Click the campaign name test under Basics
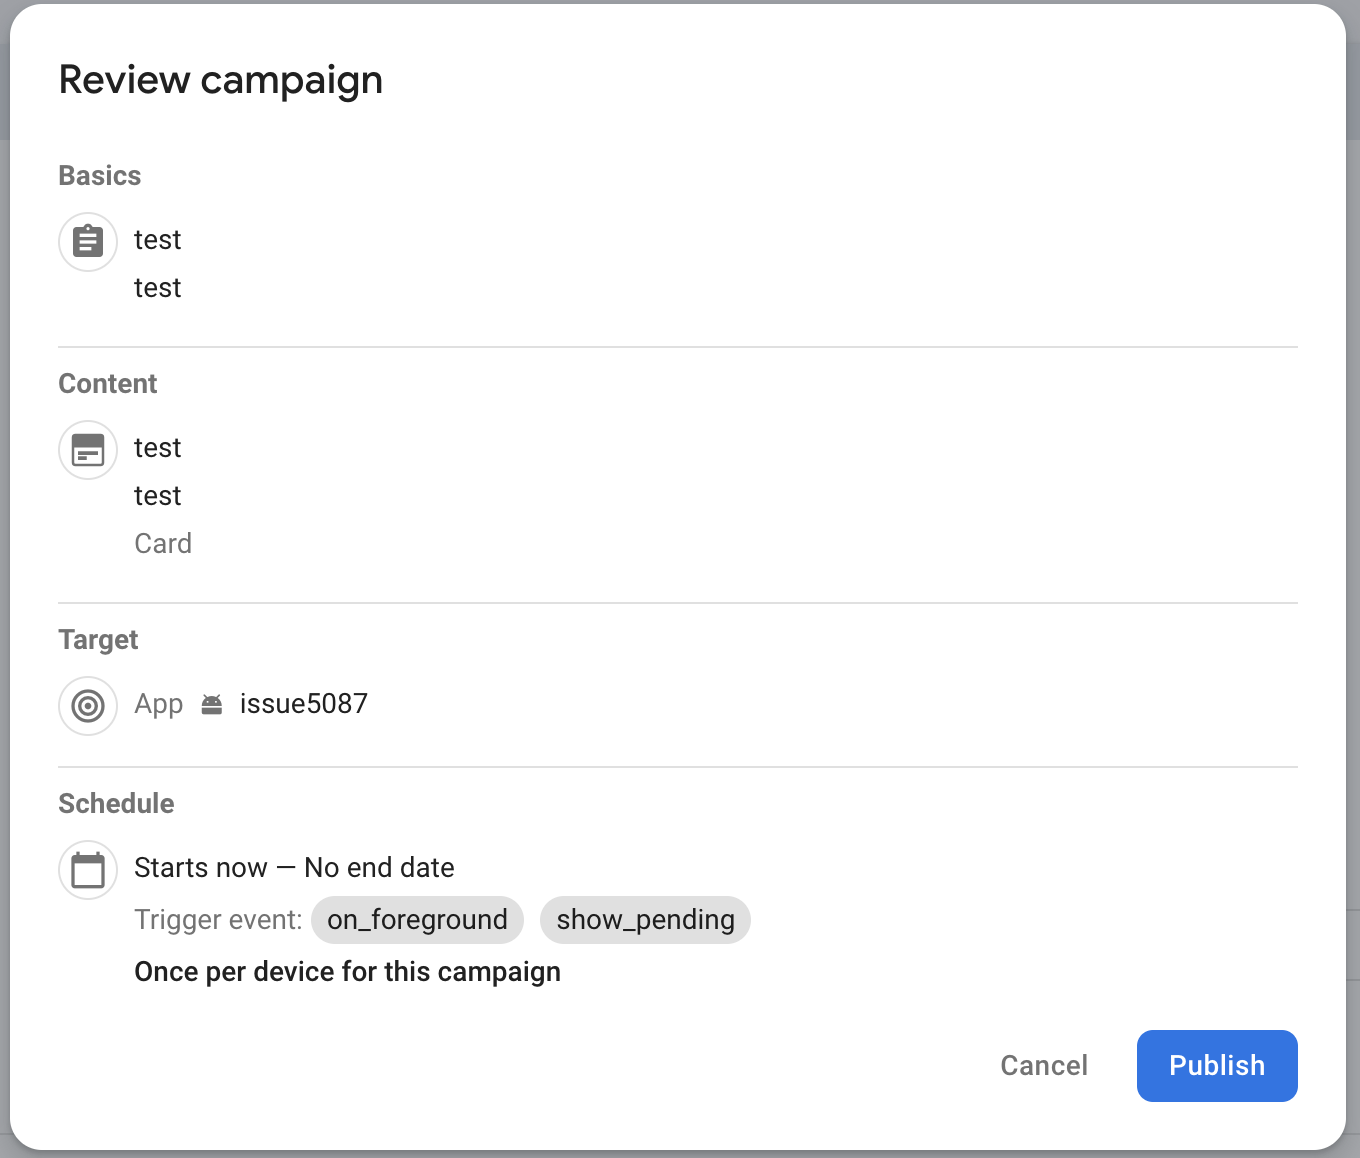This screenshot has height=1158, width=1360. click(157, 240)
